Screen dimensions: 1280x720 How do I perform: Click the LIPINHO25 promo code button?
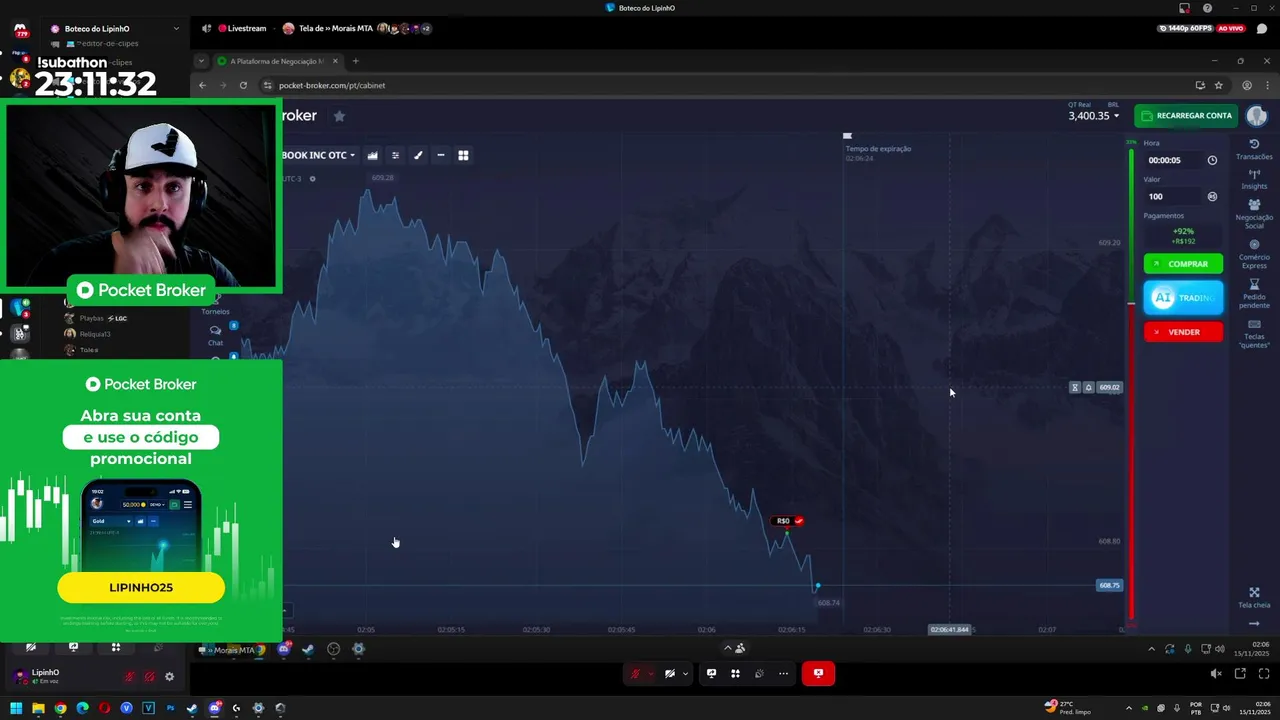[x=141, y=588]
